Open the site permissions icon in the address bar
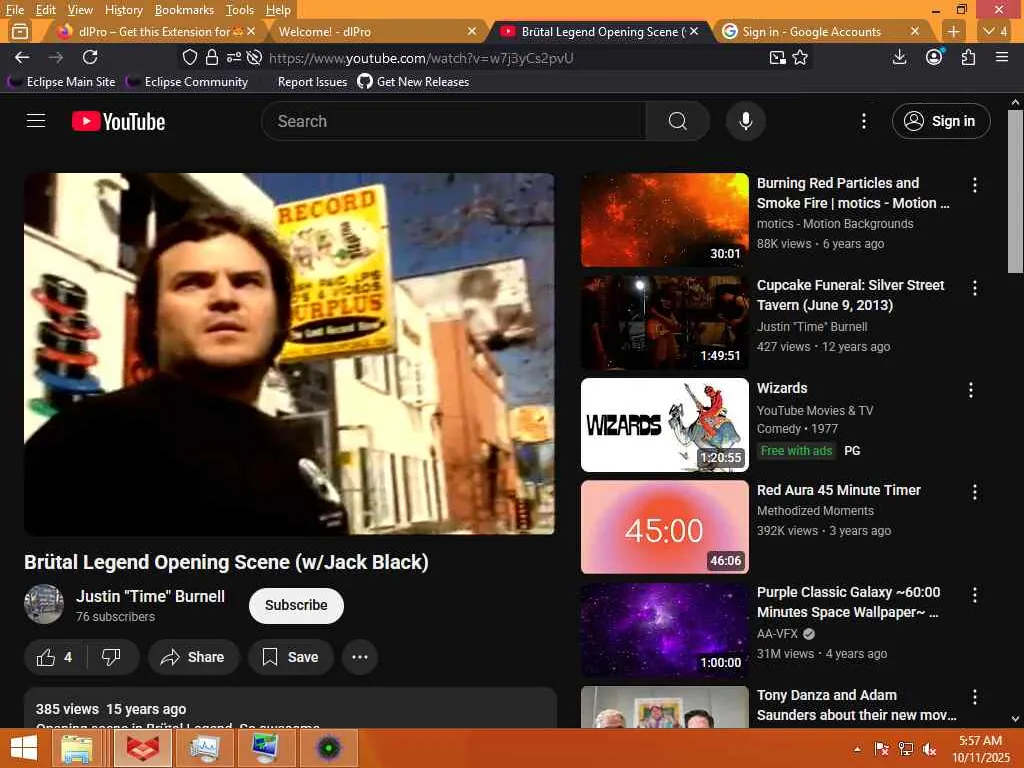The height and width of the screenshot is (768, 1024). 234,57
